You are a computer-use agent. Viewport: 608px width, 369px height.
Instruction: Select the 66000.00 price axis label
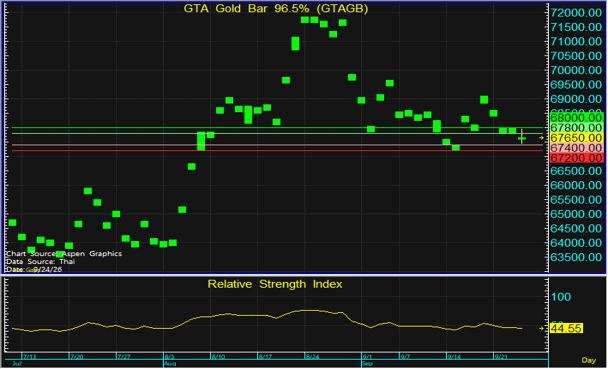click(x=576, y=185)
